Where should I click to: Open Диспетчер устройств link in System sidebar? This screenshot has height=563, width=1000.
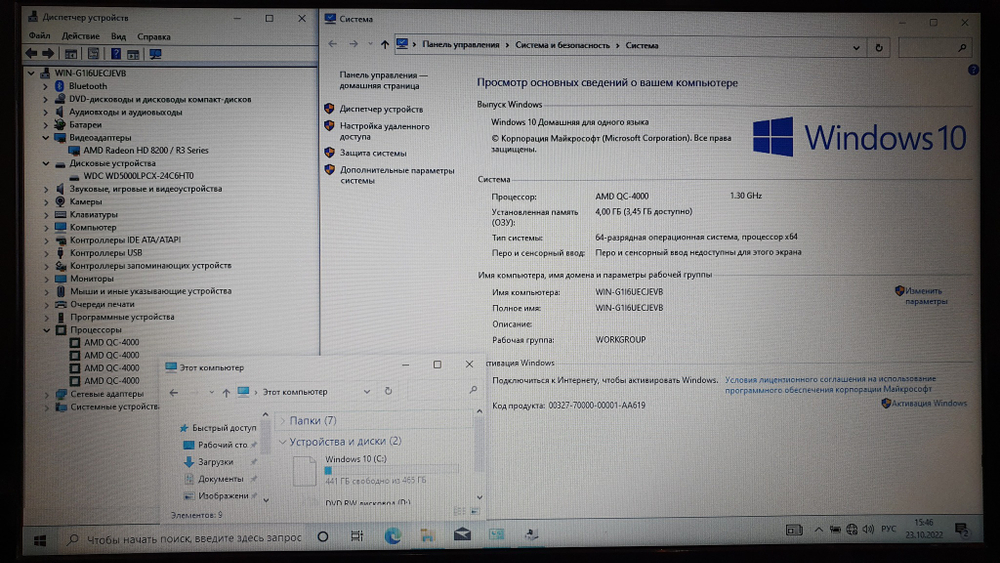click(381, 109)
